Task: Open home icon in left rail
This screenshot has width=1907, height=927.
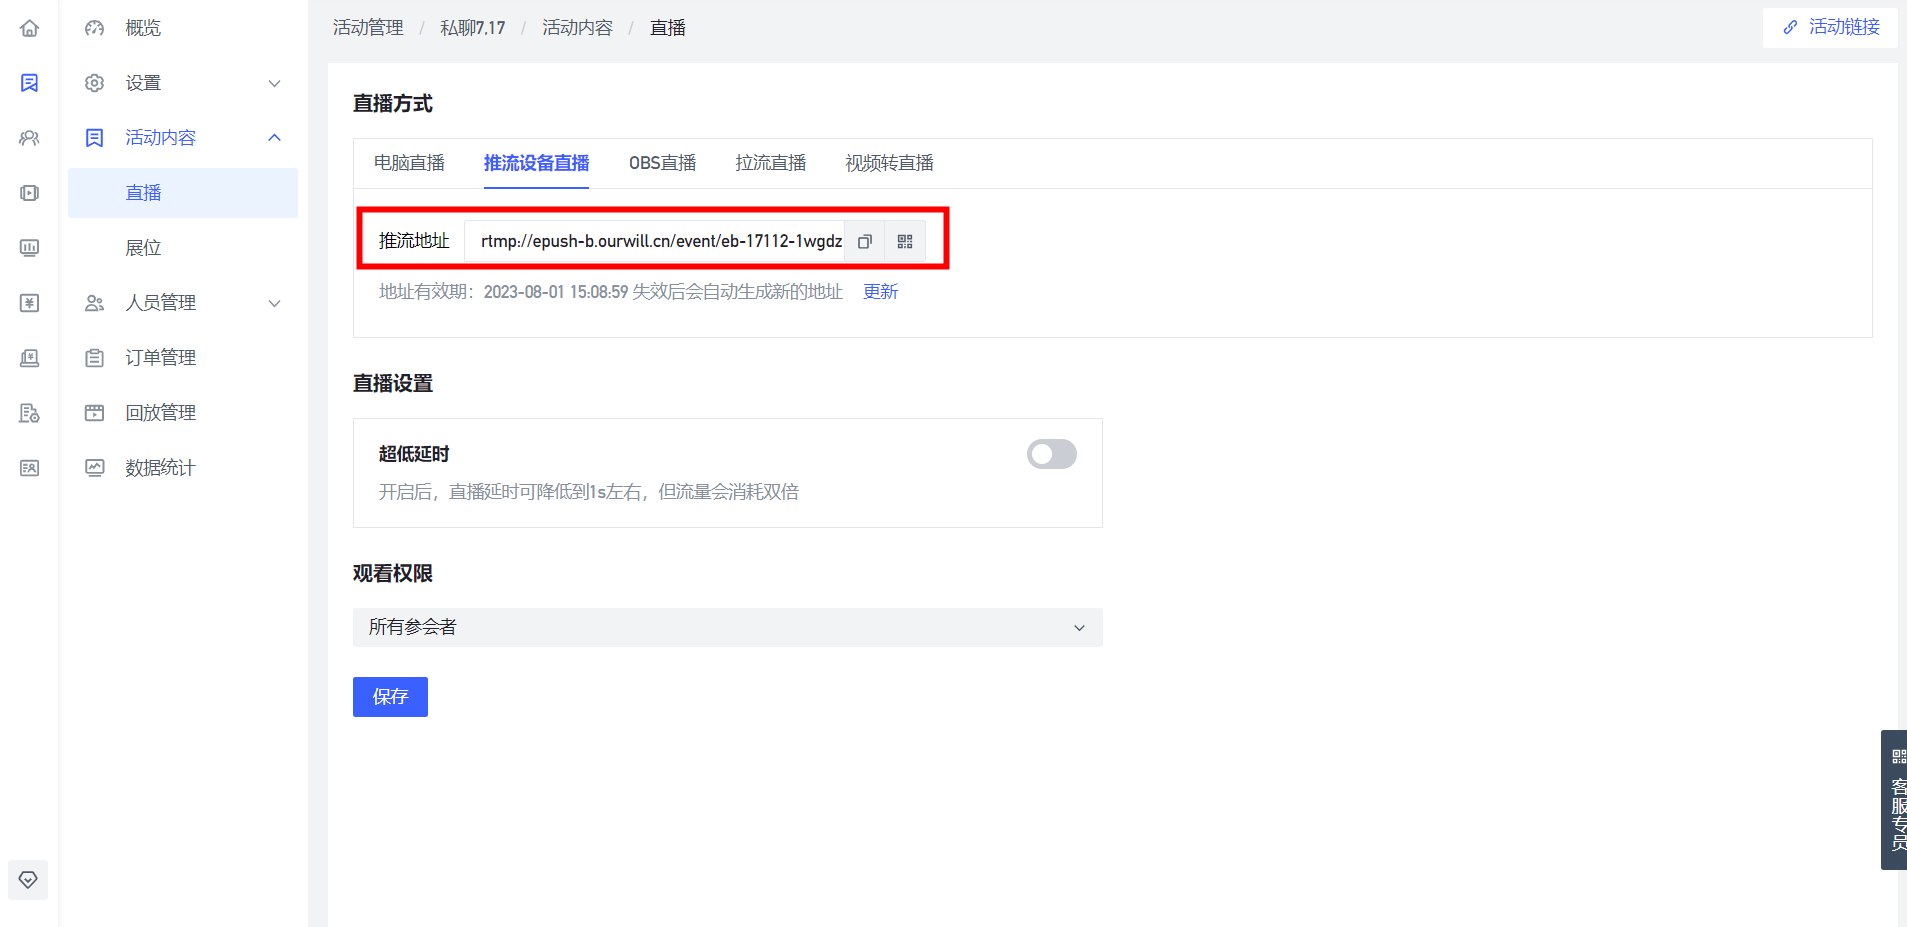Action: point(29,28)
